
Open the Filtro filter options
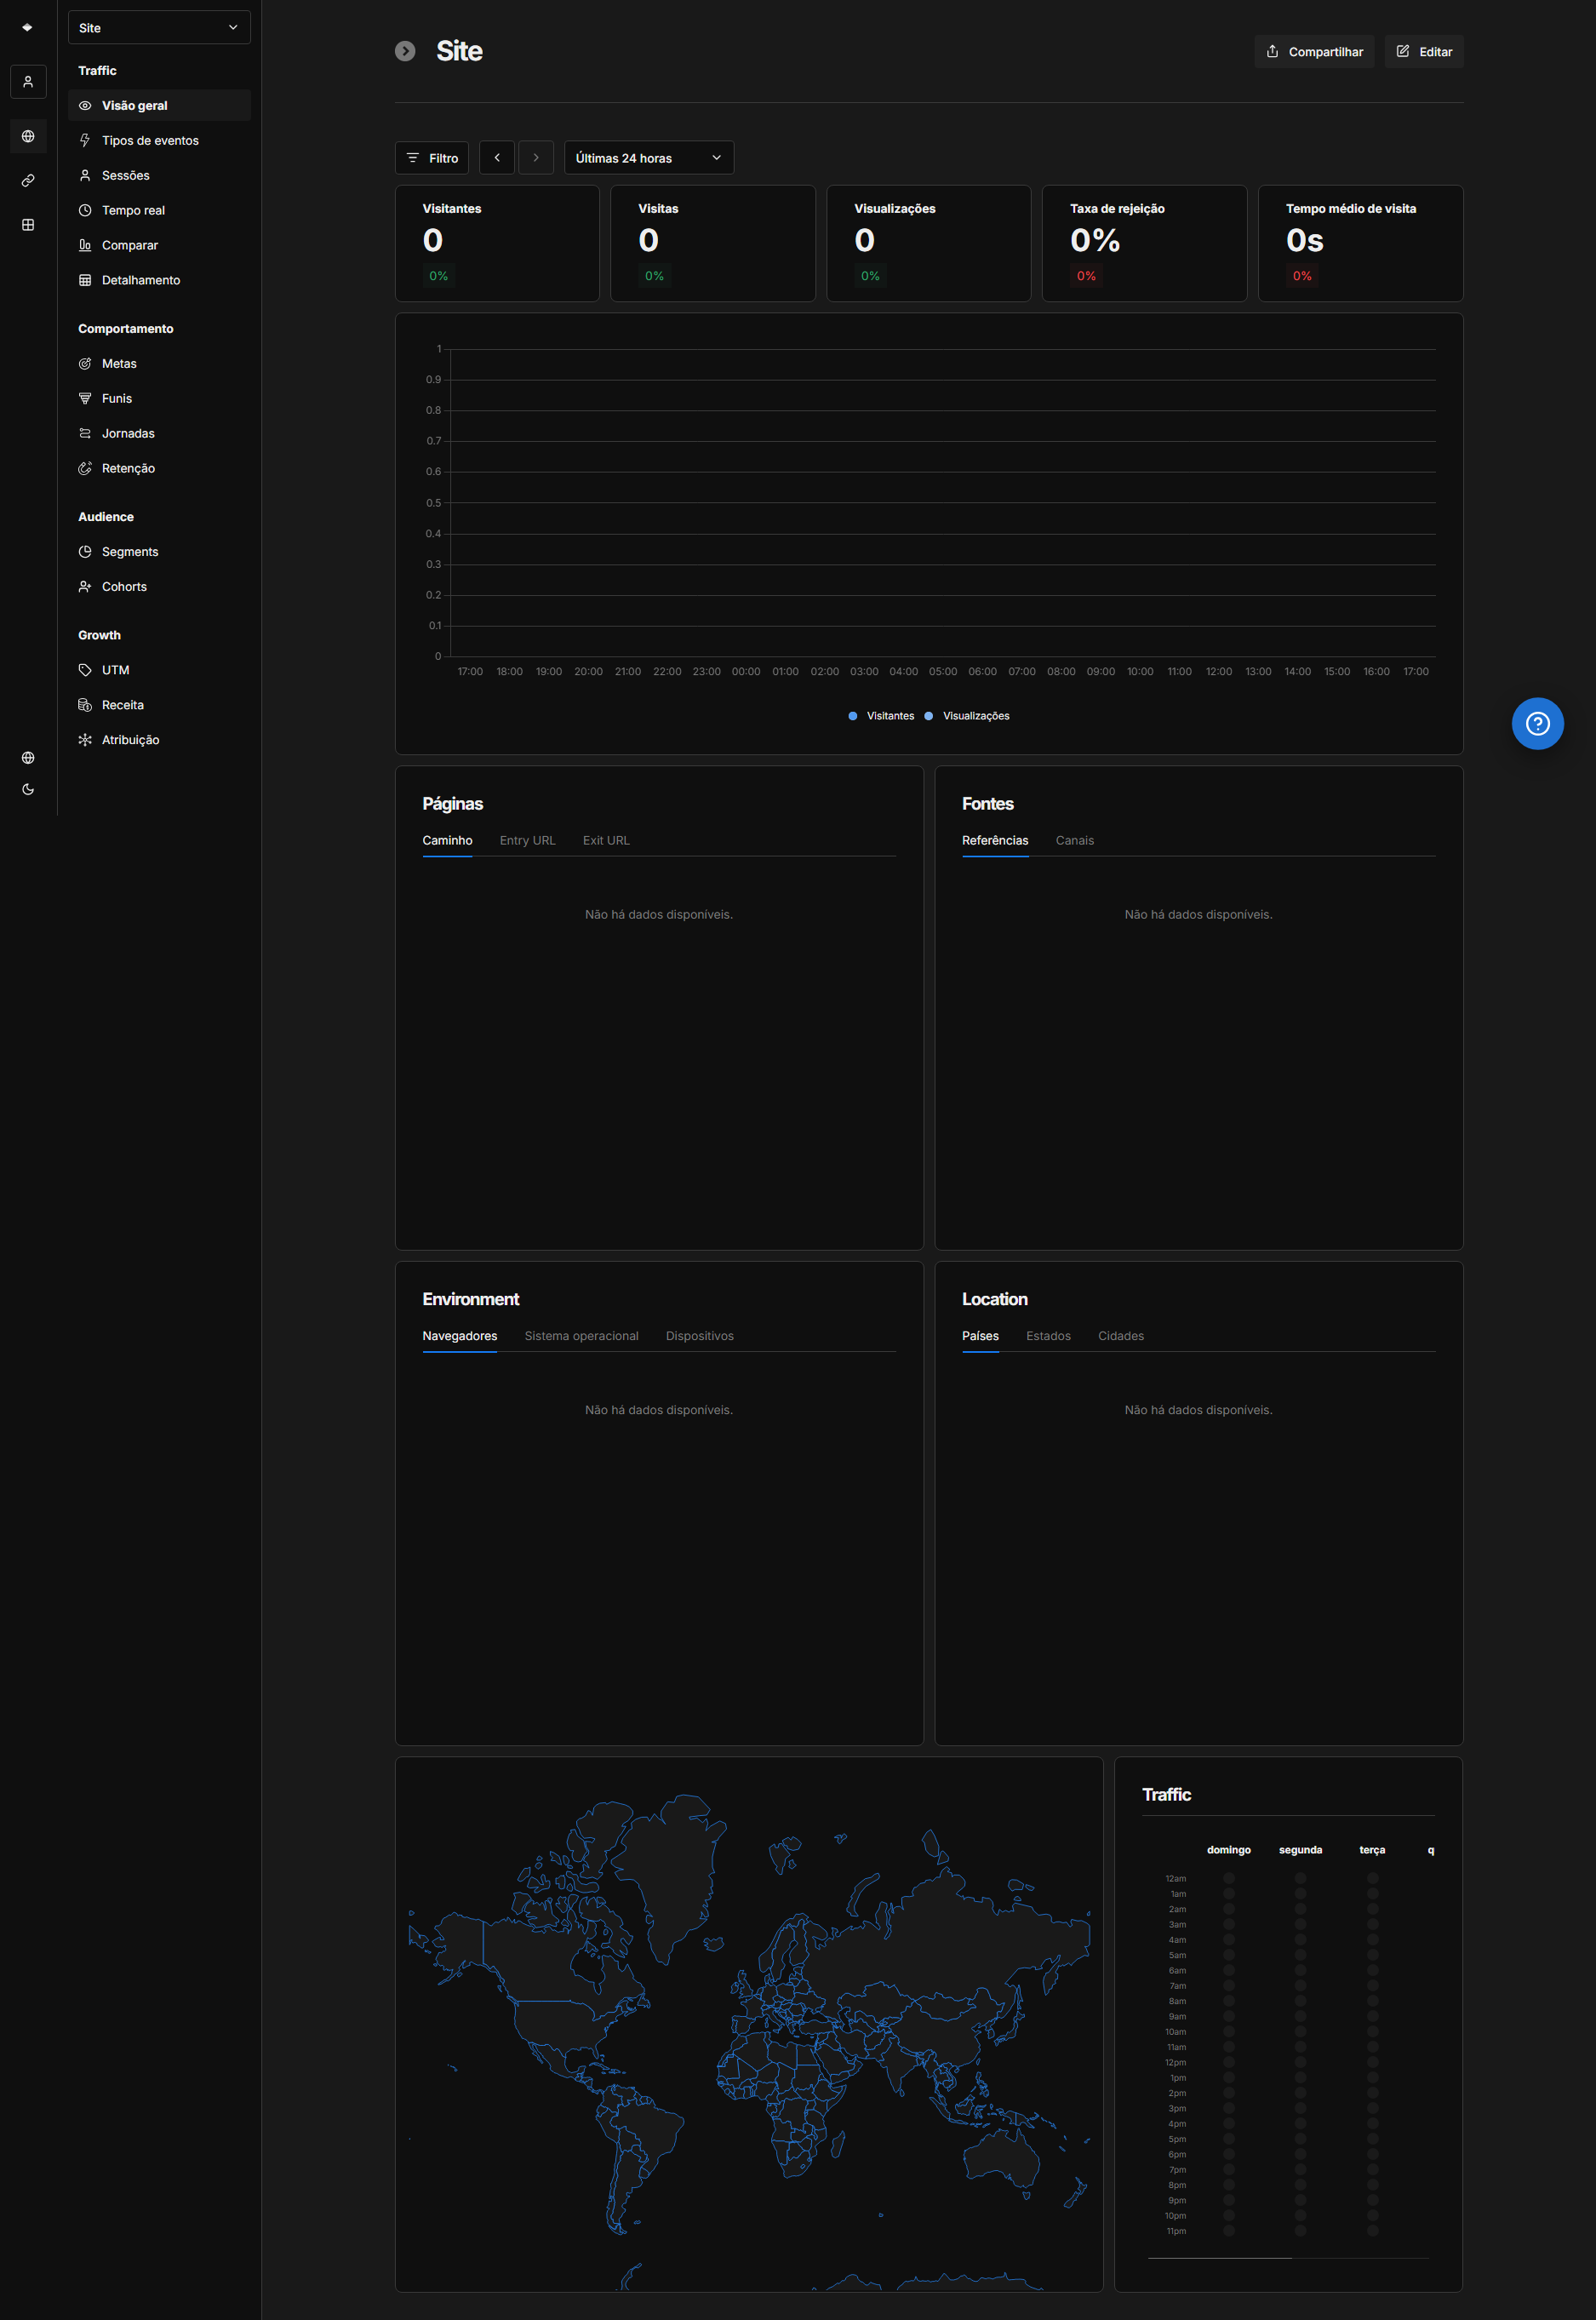432,158
